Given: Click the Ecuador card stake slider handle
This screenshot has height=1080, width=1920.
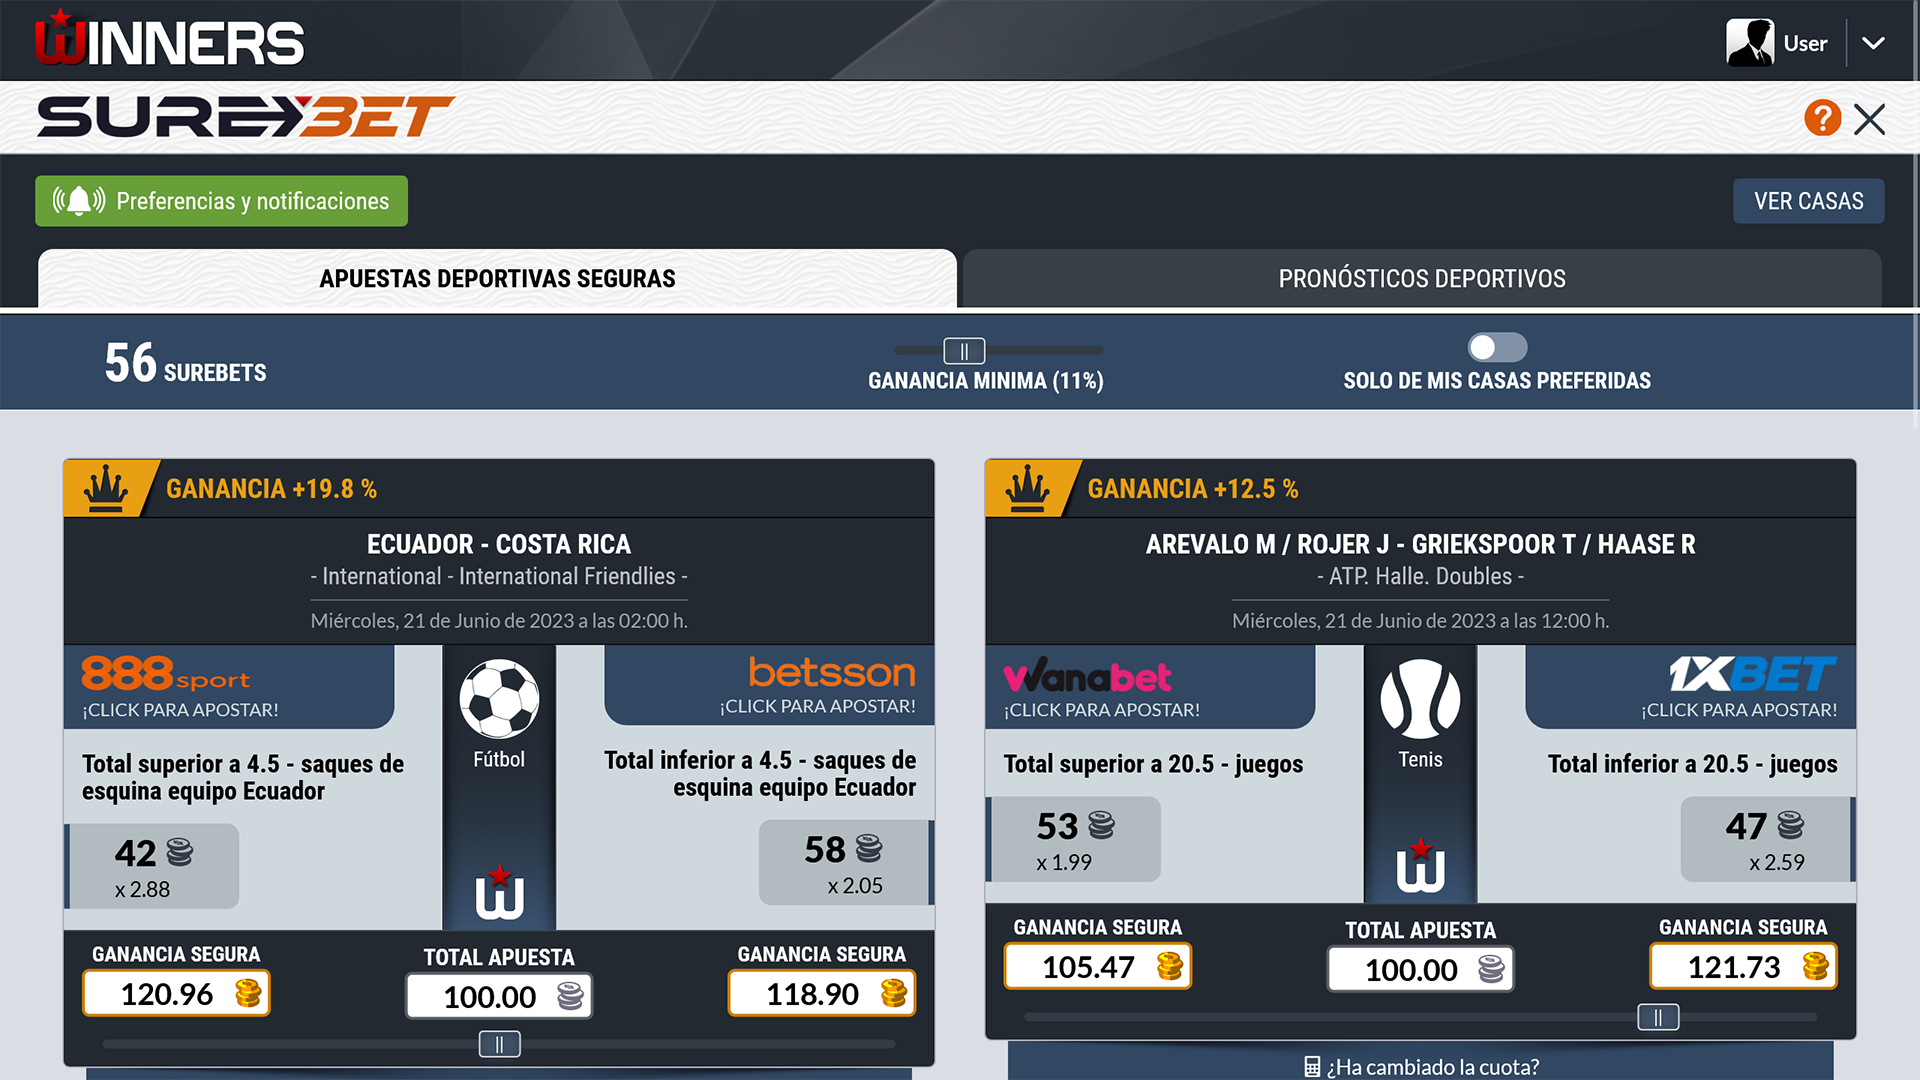Looking at the screenshot, I should (x=499, y=1044).
